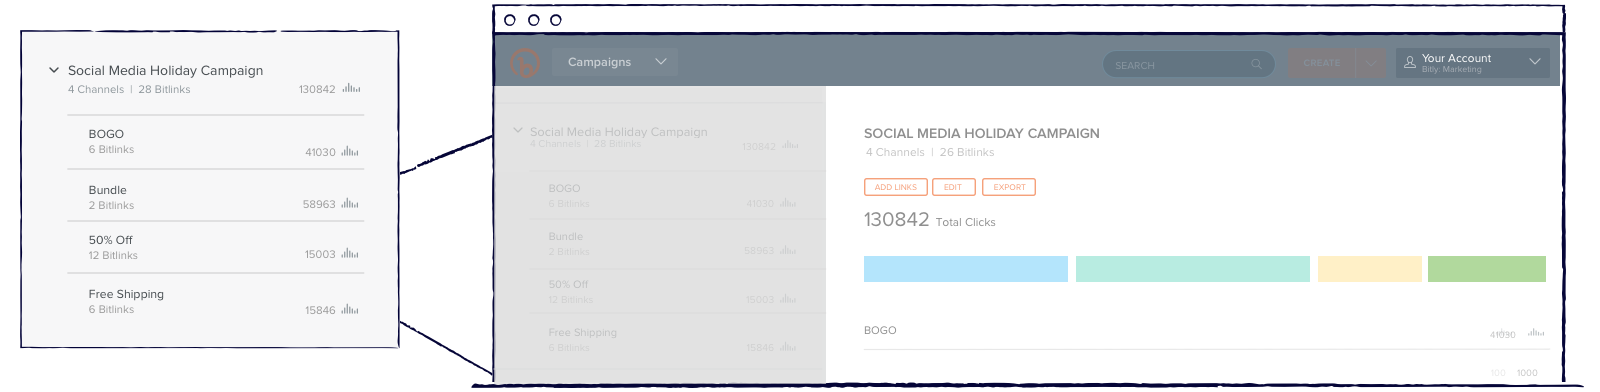
Task: Open the arrow dropdown beside Create
Action: (1371, 63)
